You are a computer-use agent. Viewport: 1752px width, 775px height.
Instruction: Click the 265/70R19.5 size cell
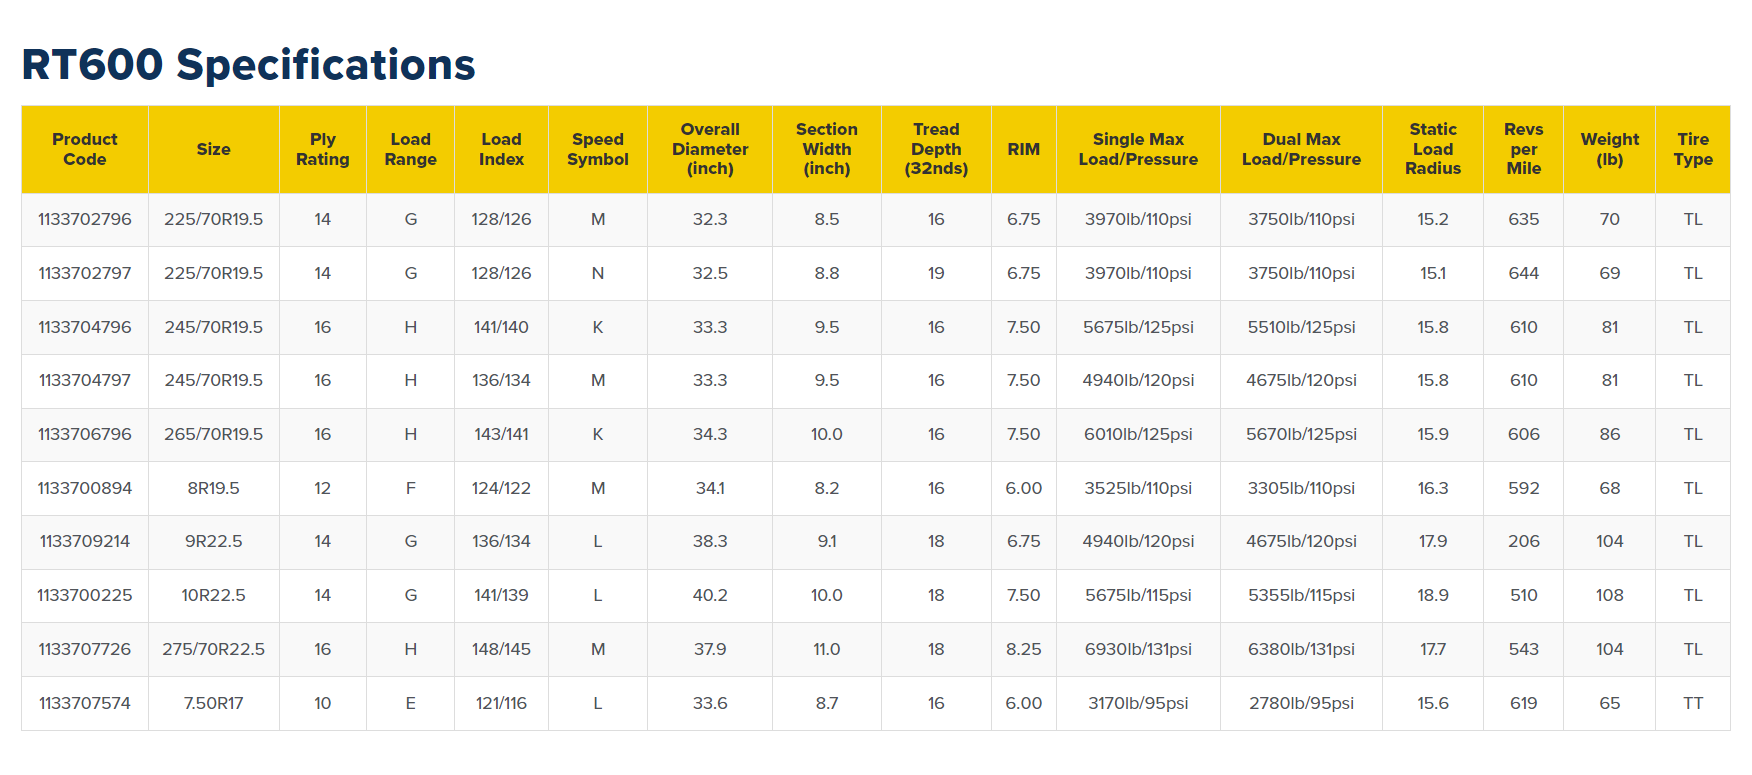point(213,434)
